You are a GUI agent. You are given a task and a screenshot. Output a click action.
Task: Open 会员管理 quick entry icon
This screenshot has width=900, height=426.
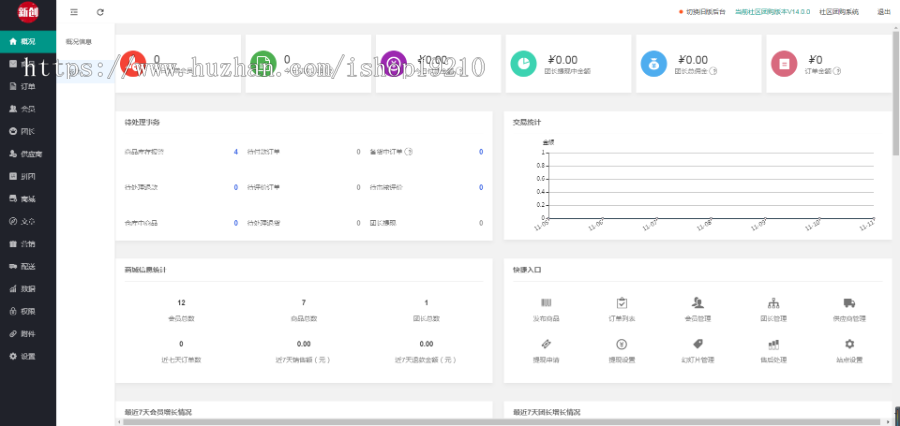click(697, 303)
